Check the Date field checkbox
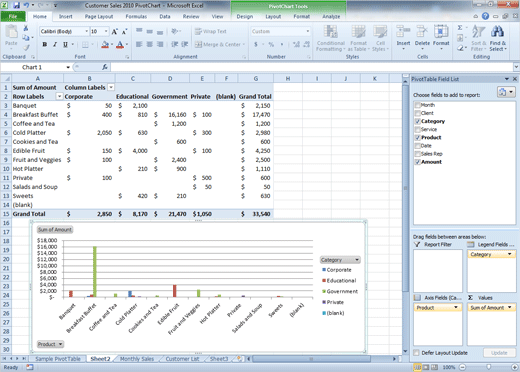 tap(417, 146)
